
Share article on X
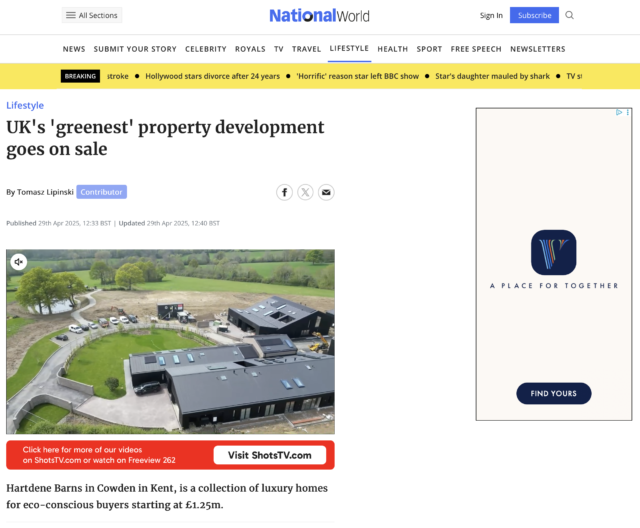click(x=305, y=192)
